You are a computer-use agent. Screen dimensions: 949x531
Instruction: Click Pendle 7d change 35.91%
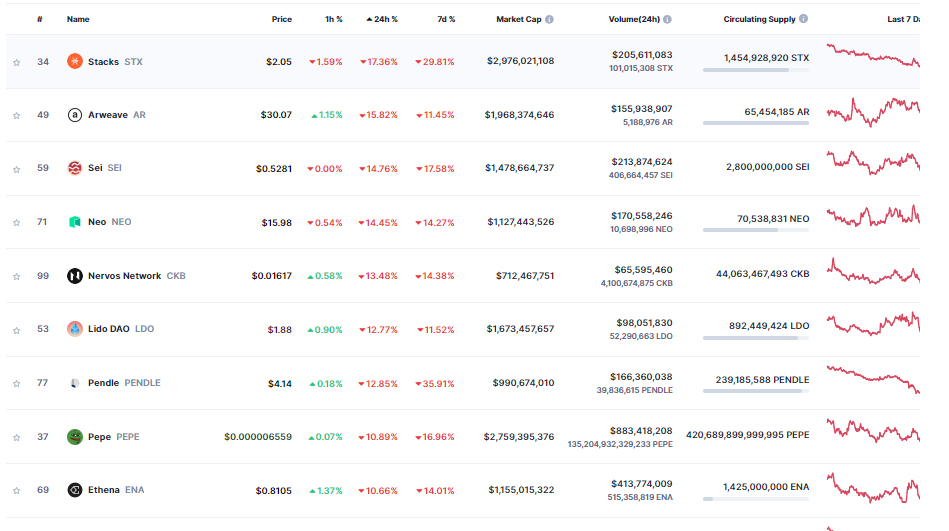tap(435, 384)
